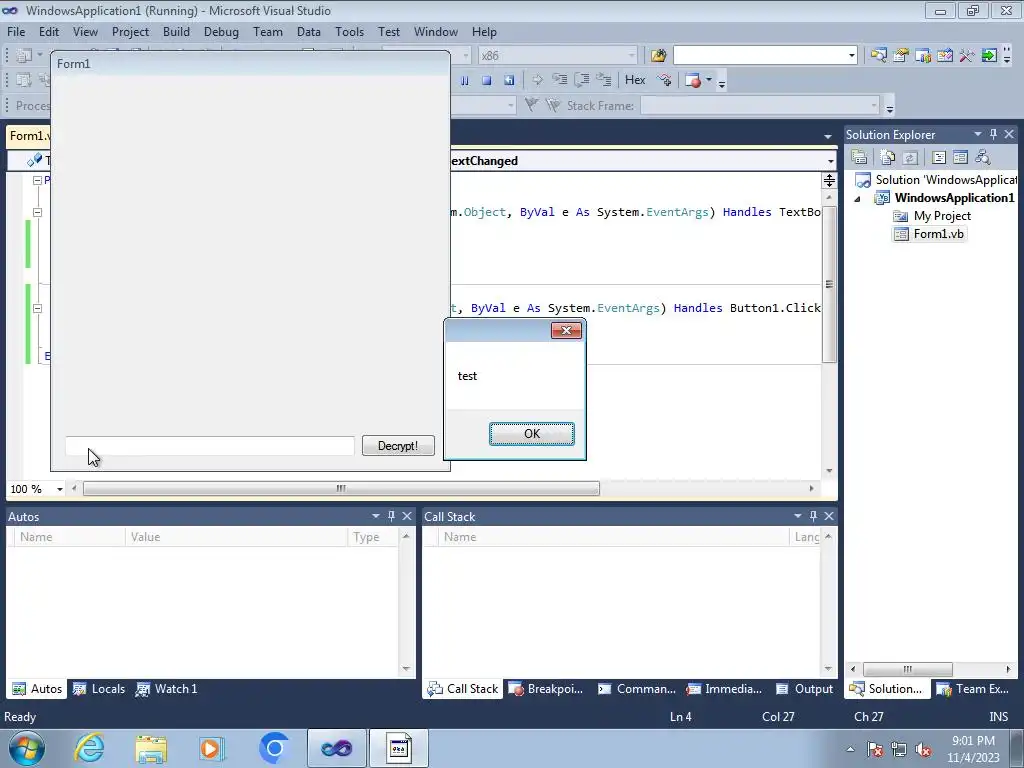
Task: Toggle Hex display in debug toolbar
Action: pyautogui.click(x=635, y=80)
